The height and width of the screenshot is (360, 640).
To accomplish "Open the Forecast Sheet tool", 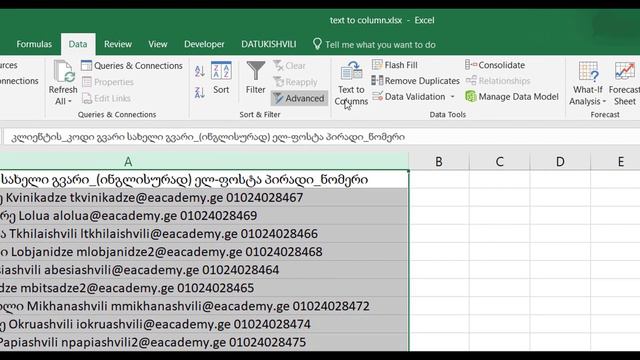I will pyautogui.click(x=624, y=84).
